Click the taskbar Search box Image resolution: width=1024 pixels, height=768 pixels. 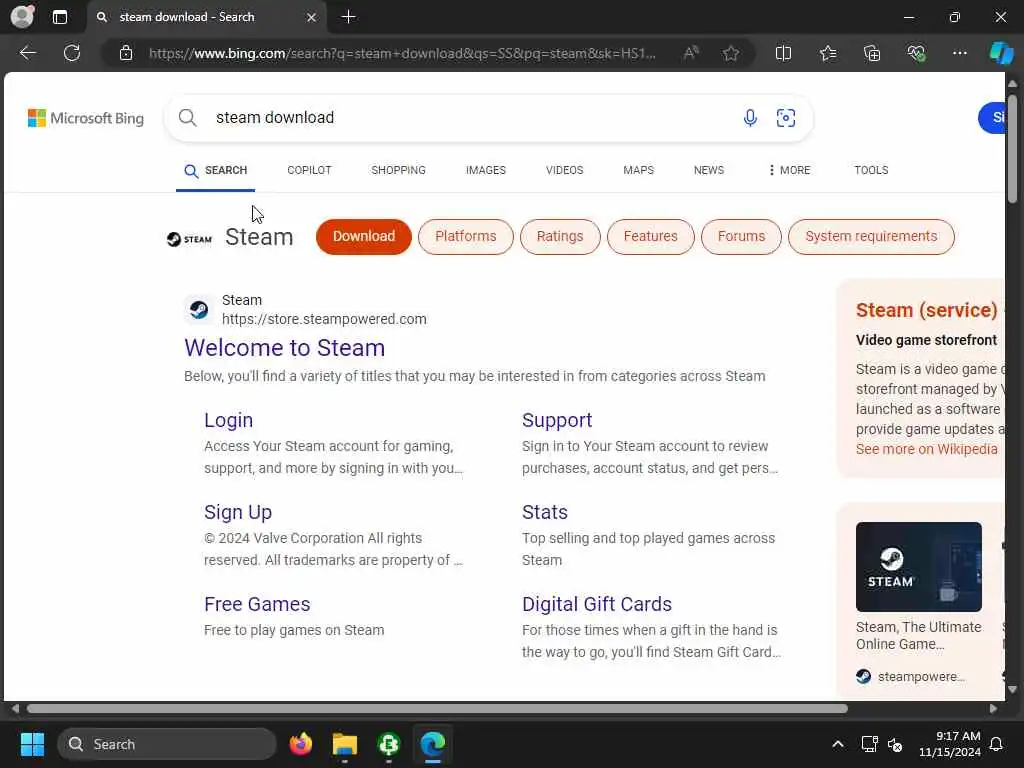[167, 744]
